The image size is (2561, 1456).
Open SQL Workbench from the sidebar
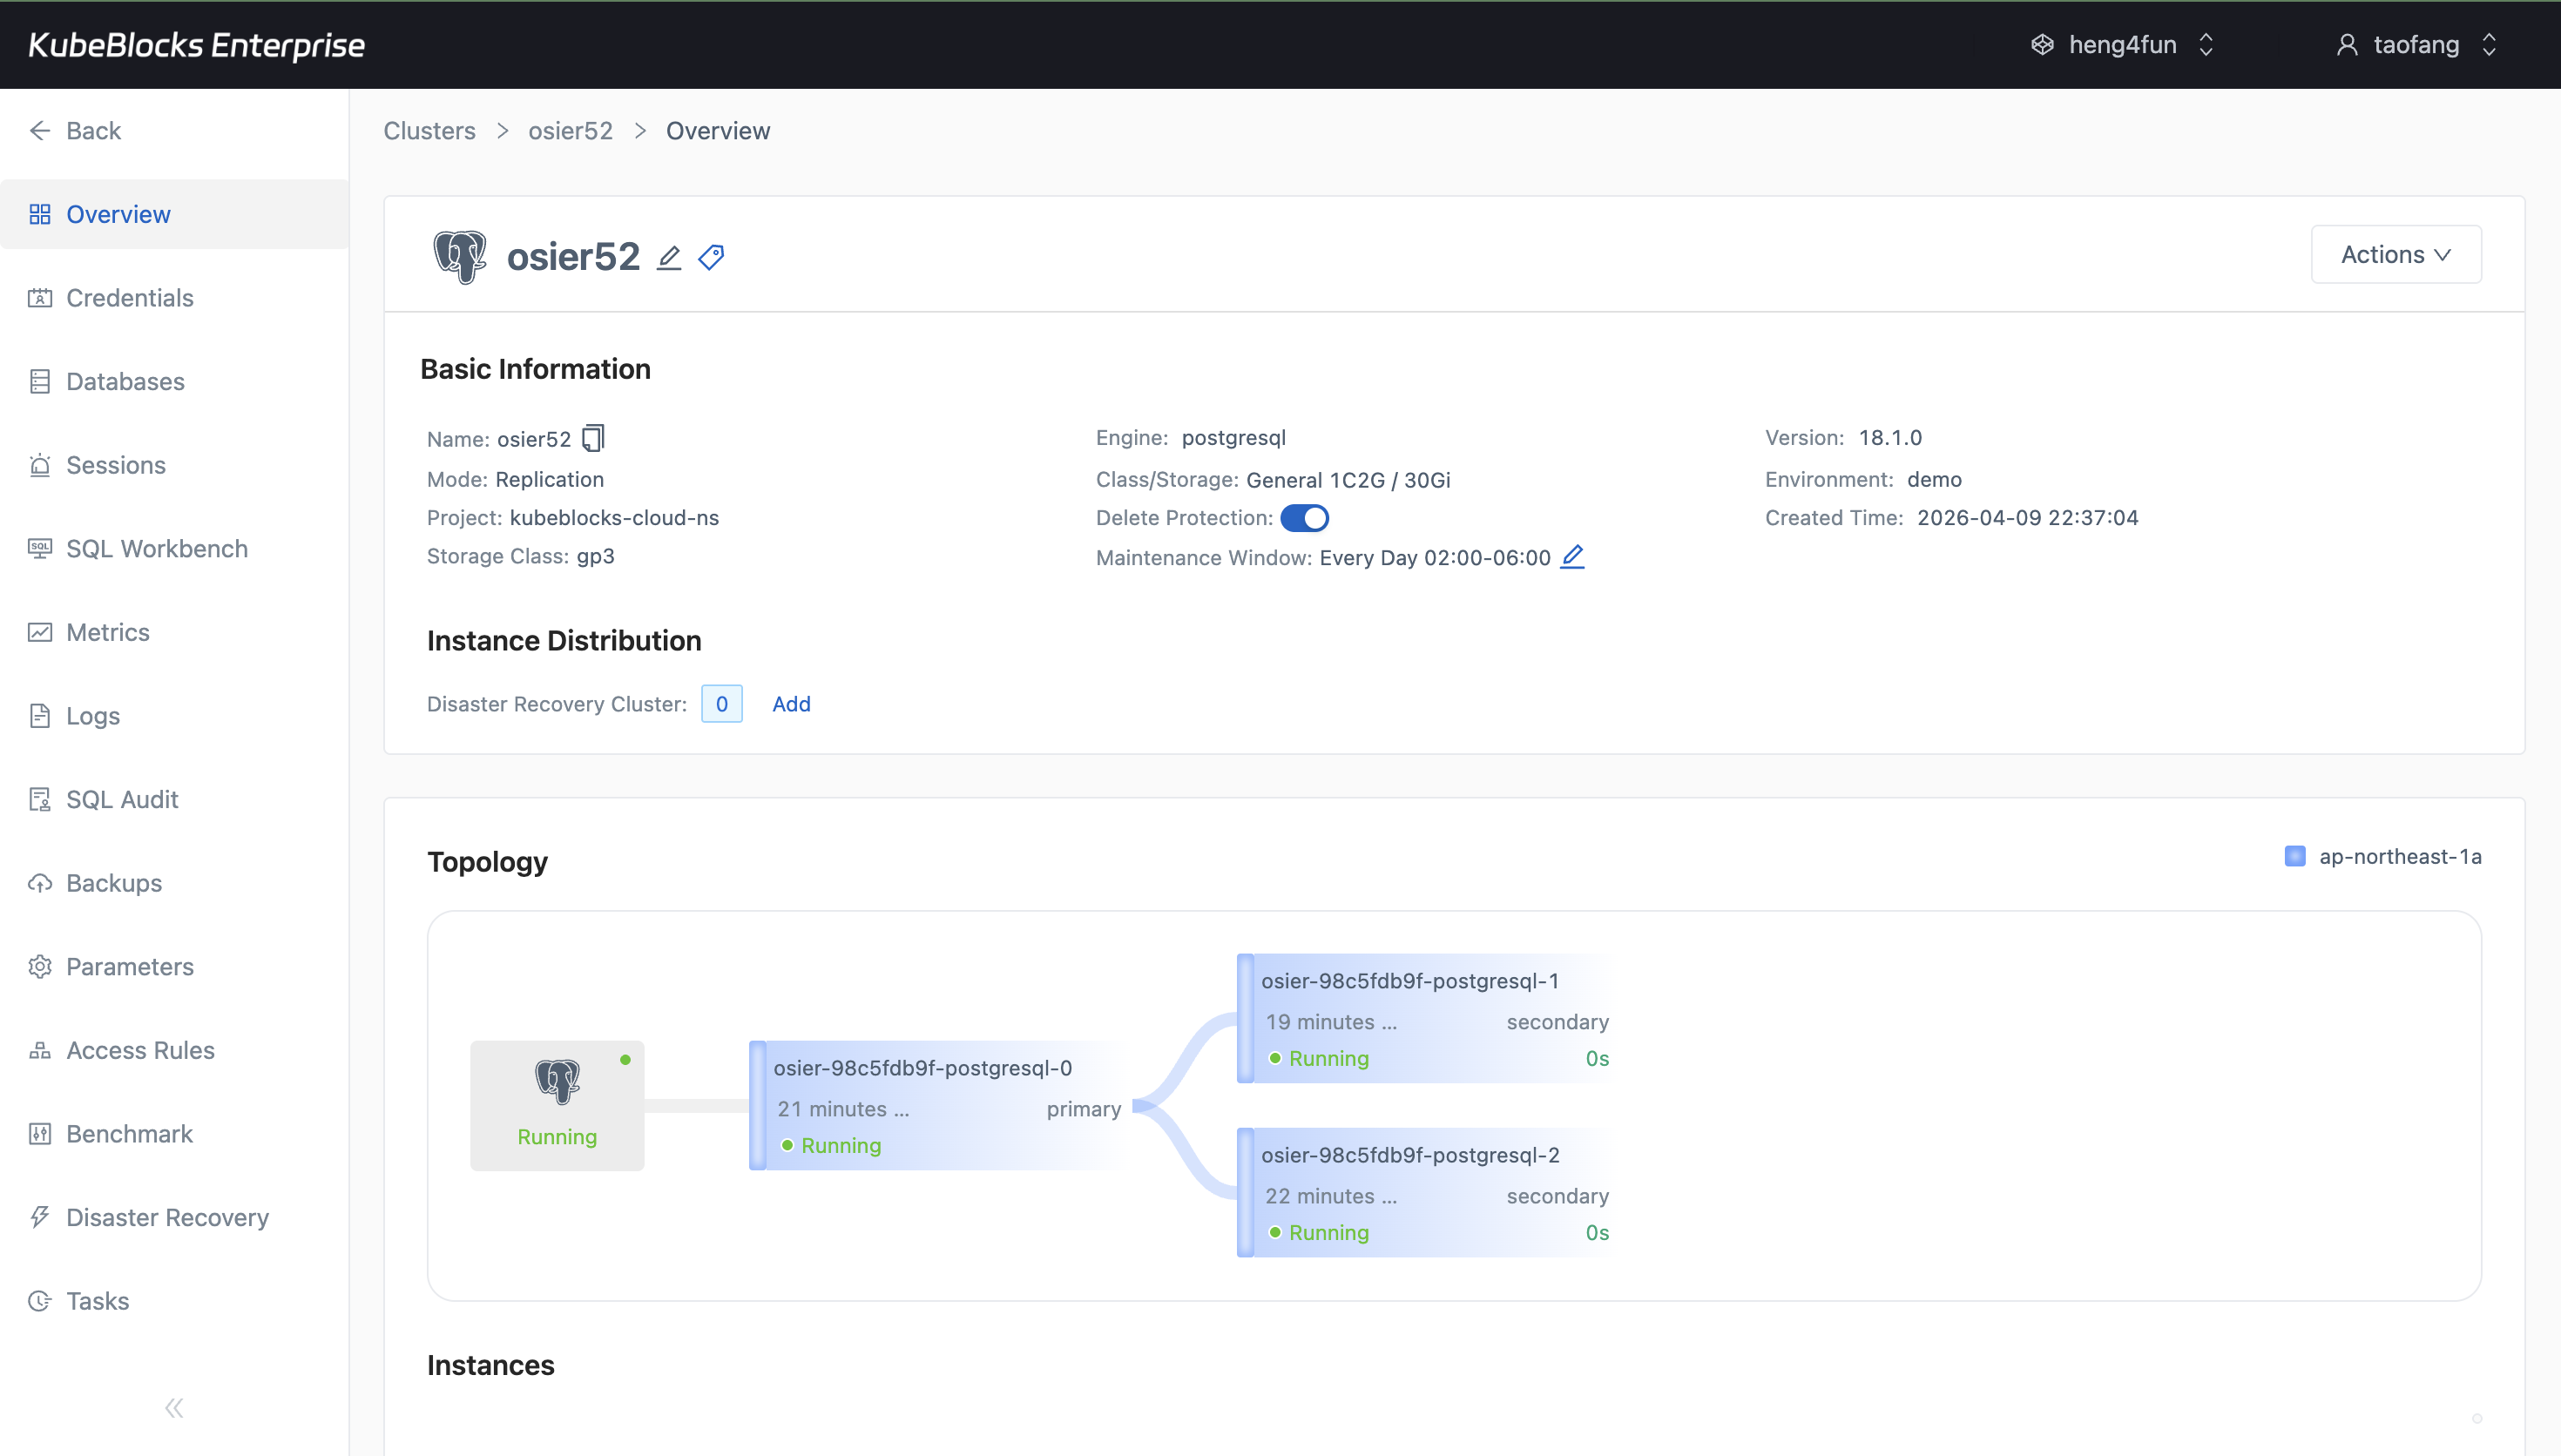(x=157, y=548)
